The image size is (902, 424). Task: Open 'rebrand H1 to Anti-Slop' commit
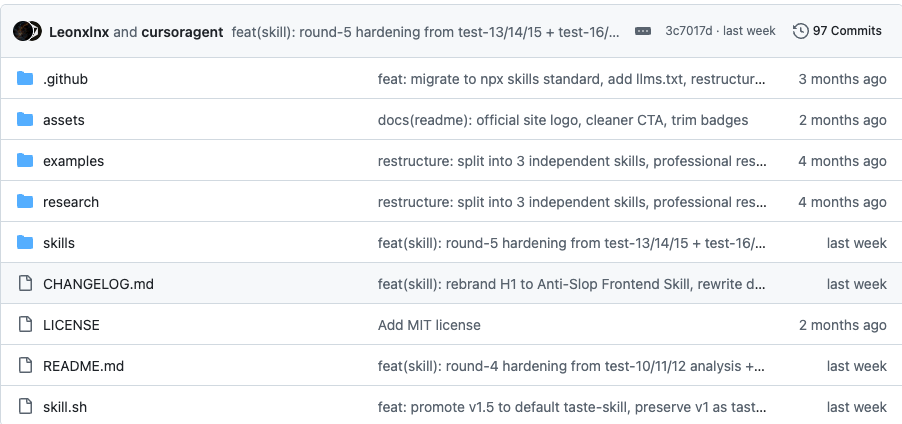pyautogui.click(x=571, y=284)
